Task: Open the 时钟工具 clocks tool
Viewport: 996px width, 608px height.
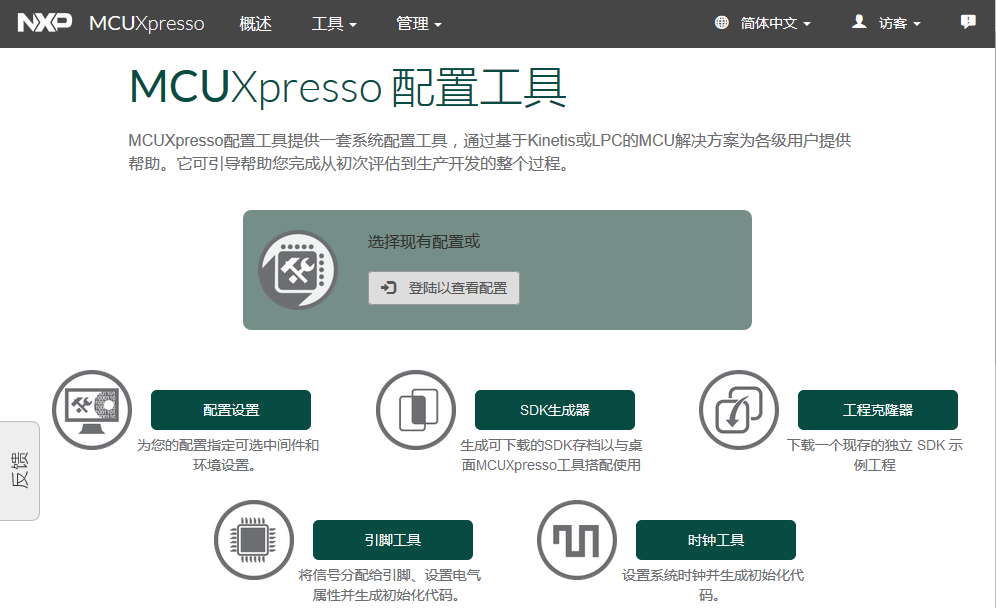Action: coord(716,540)
